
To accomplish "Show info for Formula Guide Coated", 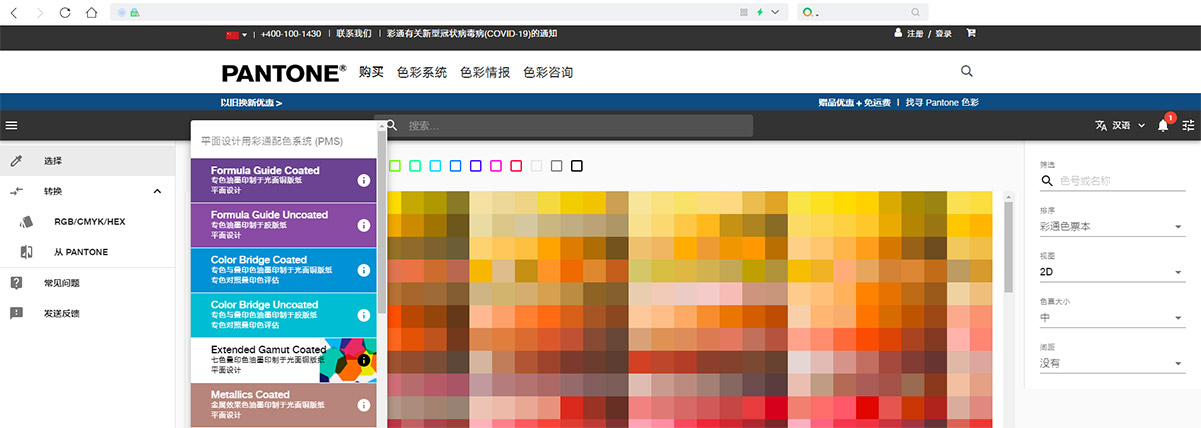I will click(364, 180).
